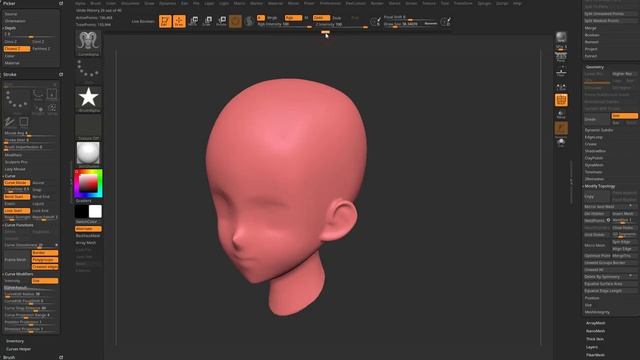Toggle Curve Mode on
This screenshot has height=360, width=640.
17,183
